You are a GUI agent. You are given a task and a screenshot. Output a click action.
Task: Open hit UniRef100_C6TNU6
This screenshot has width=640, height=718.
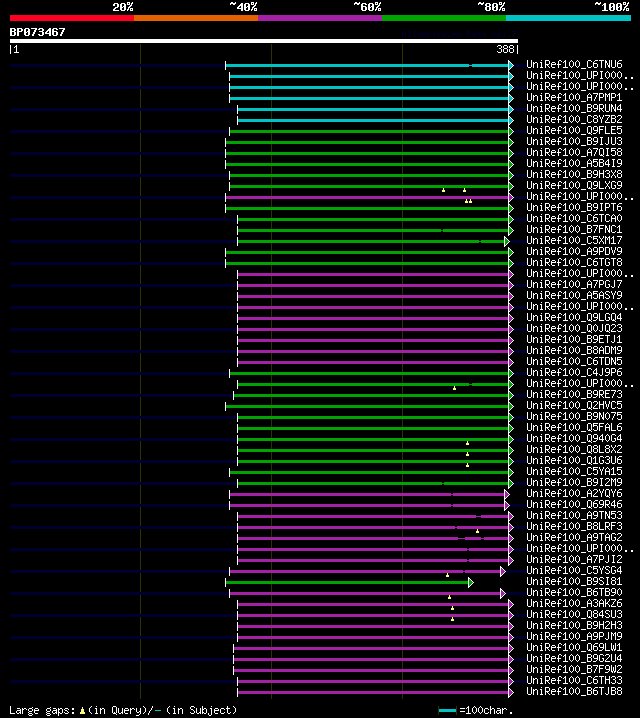point(574,65)
